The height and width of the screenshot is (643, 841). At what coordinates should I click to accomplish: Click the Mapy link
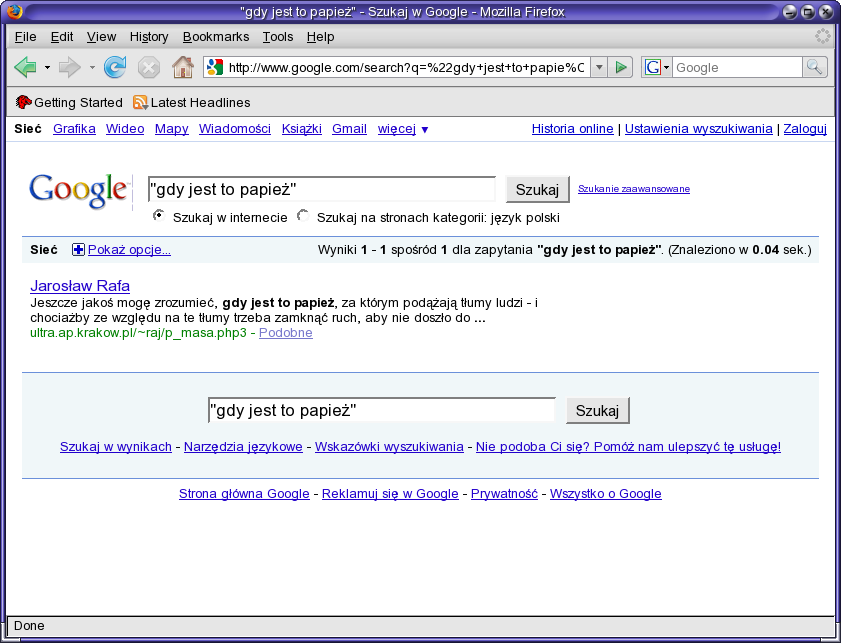tap(172, 129)
